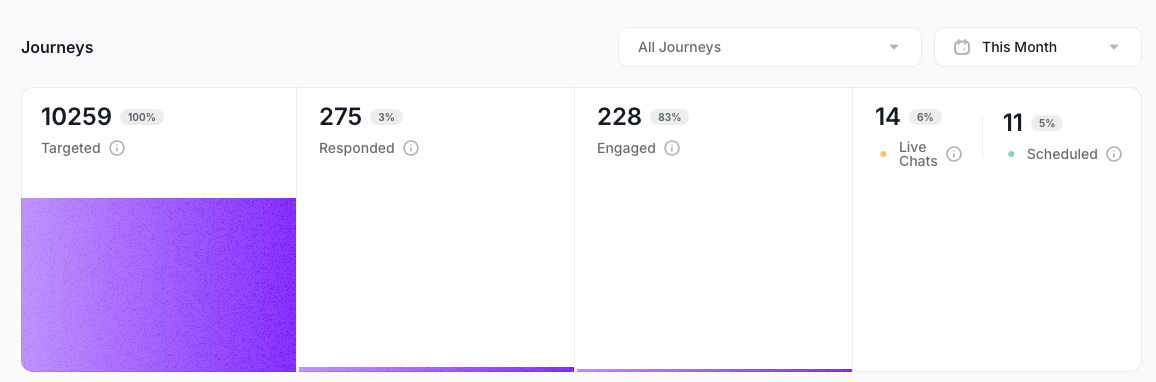
Task: Click the info icon beside Targeted
Action: tap(116, 148)
